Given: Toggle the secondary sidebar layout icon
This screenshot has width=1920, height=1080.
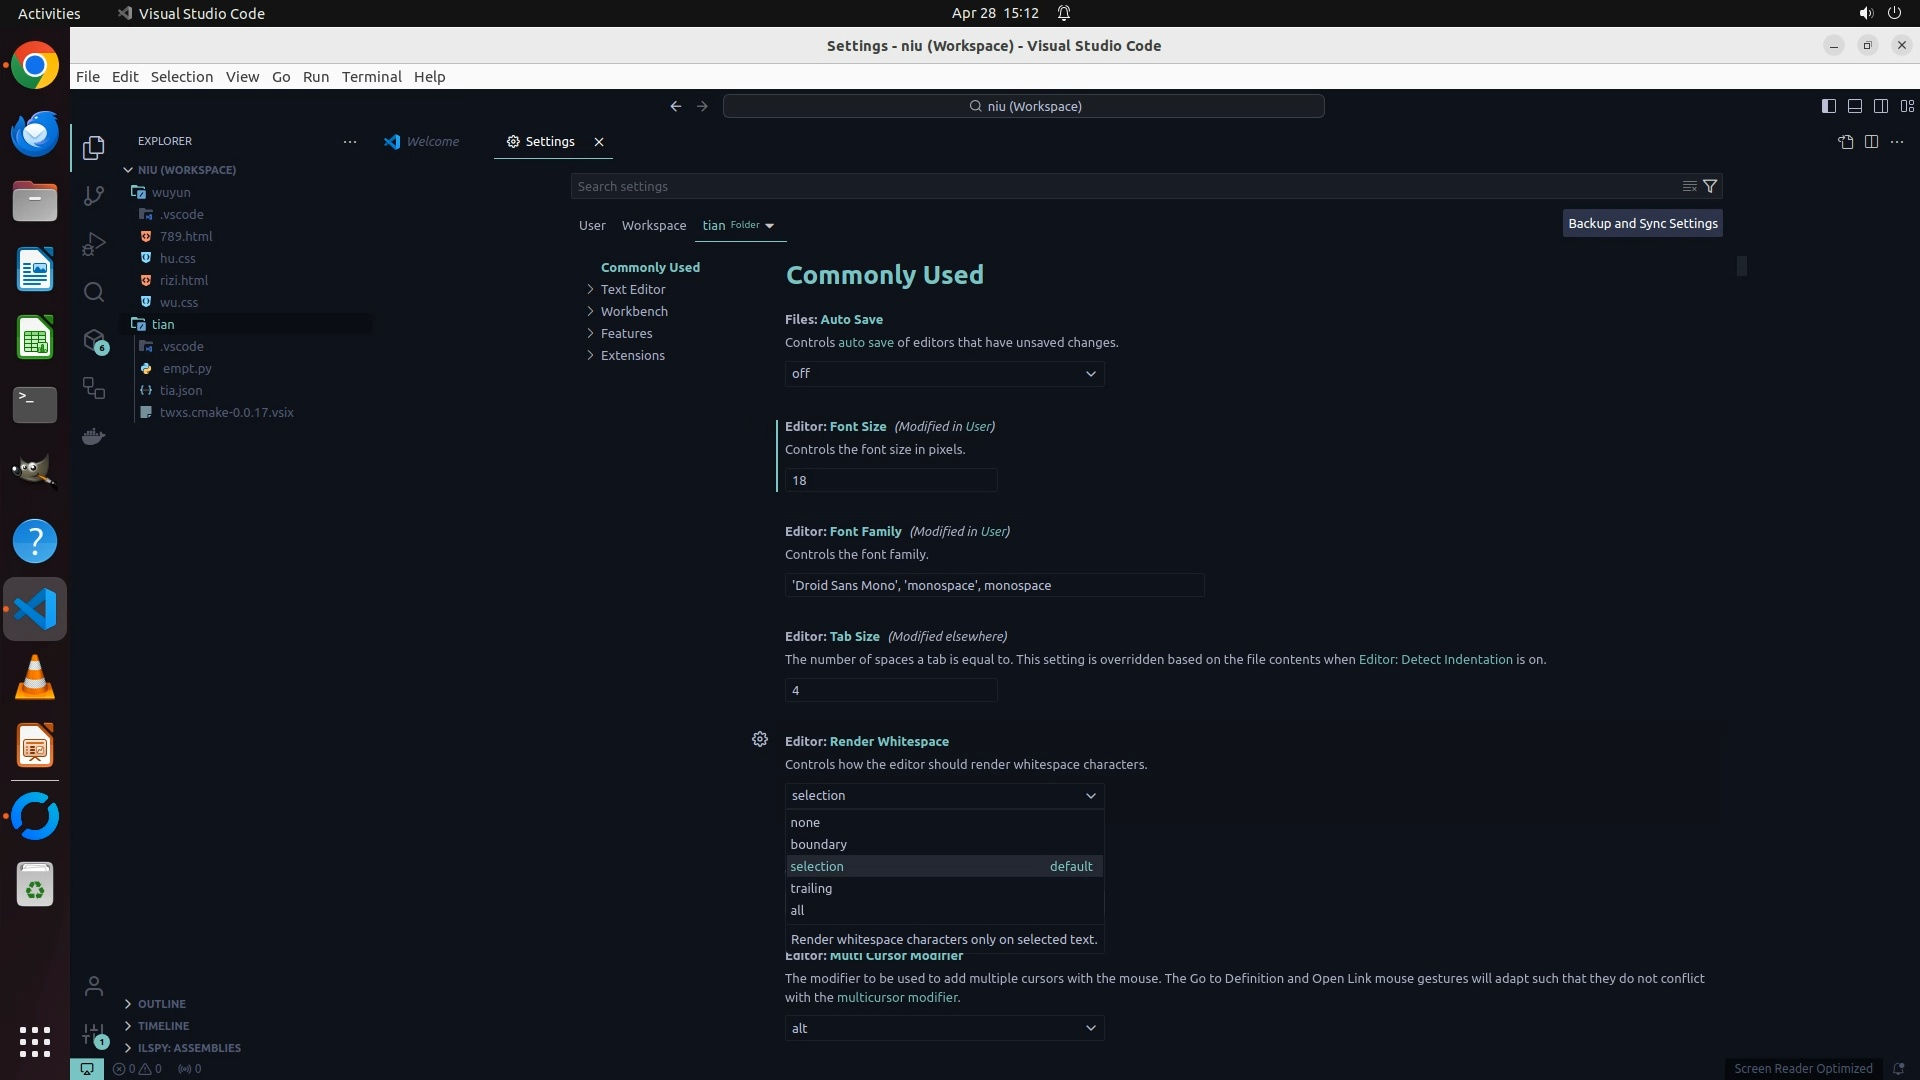Looking at the screenshot, I should [x=1880, y=106].
